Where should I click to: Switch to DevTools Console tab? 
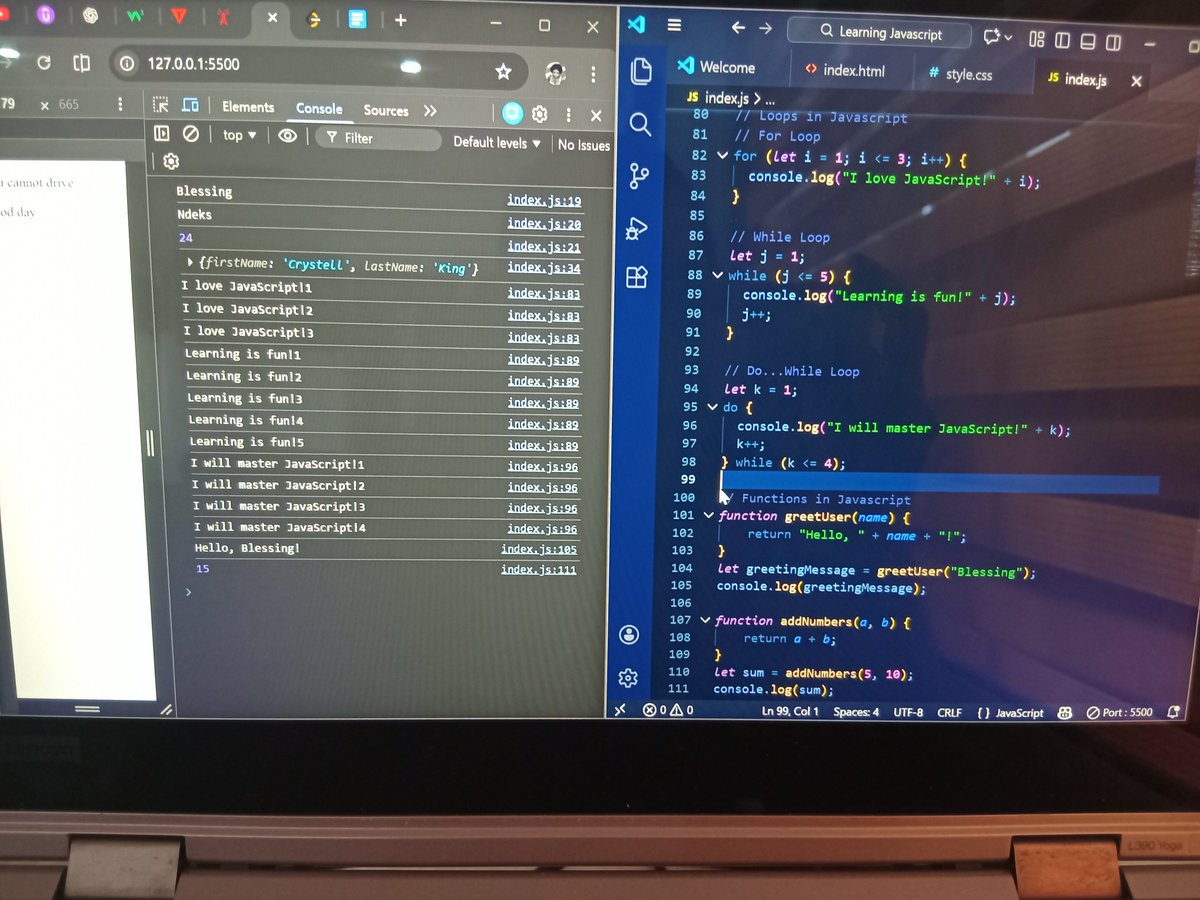(319, 109)
